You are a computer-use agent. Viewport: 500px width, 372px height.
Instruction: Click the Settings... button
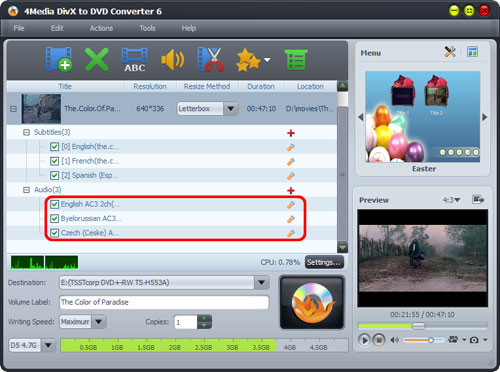tap(324, 262)
